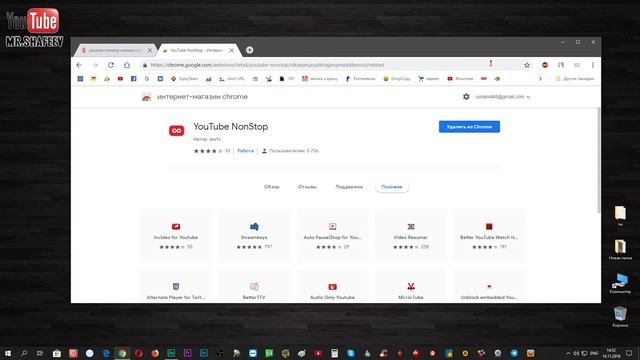Open the Streamkeys extension card

[254, 236]
